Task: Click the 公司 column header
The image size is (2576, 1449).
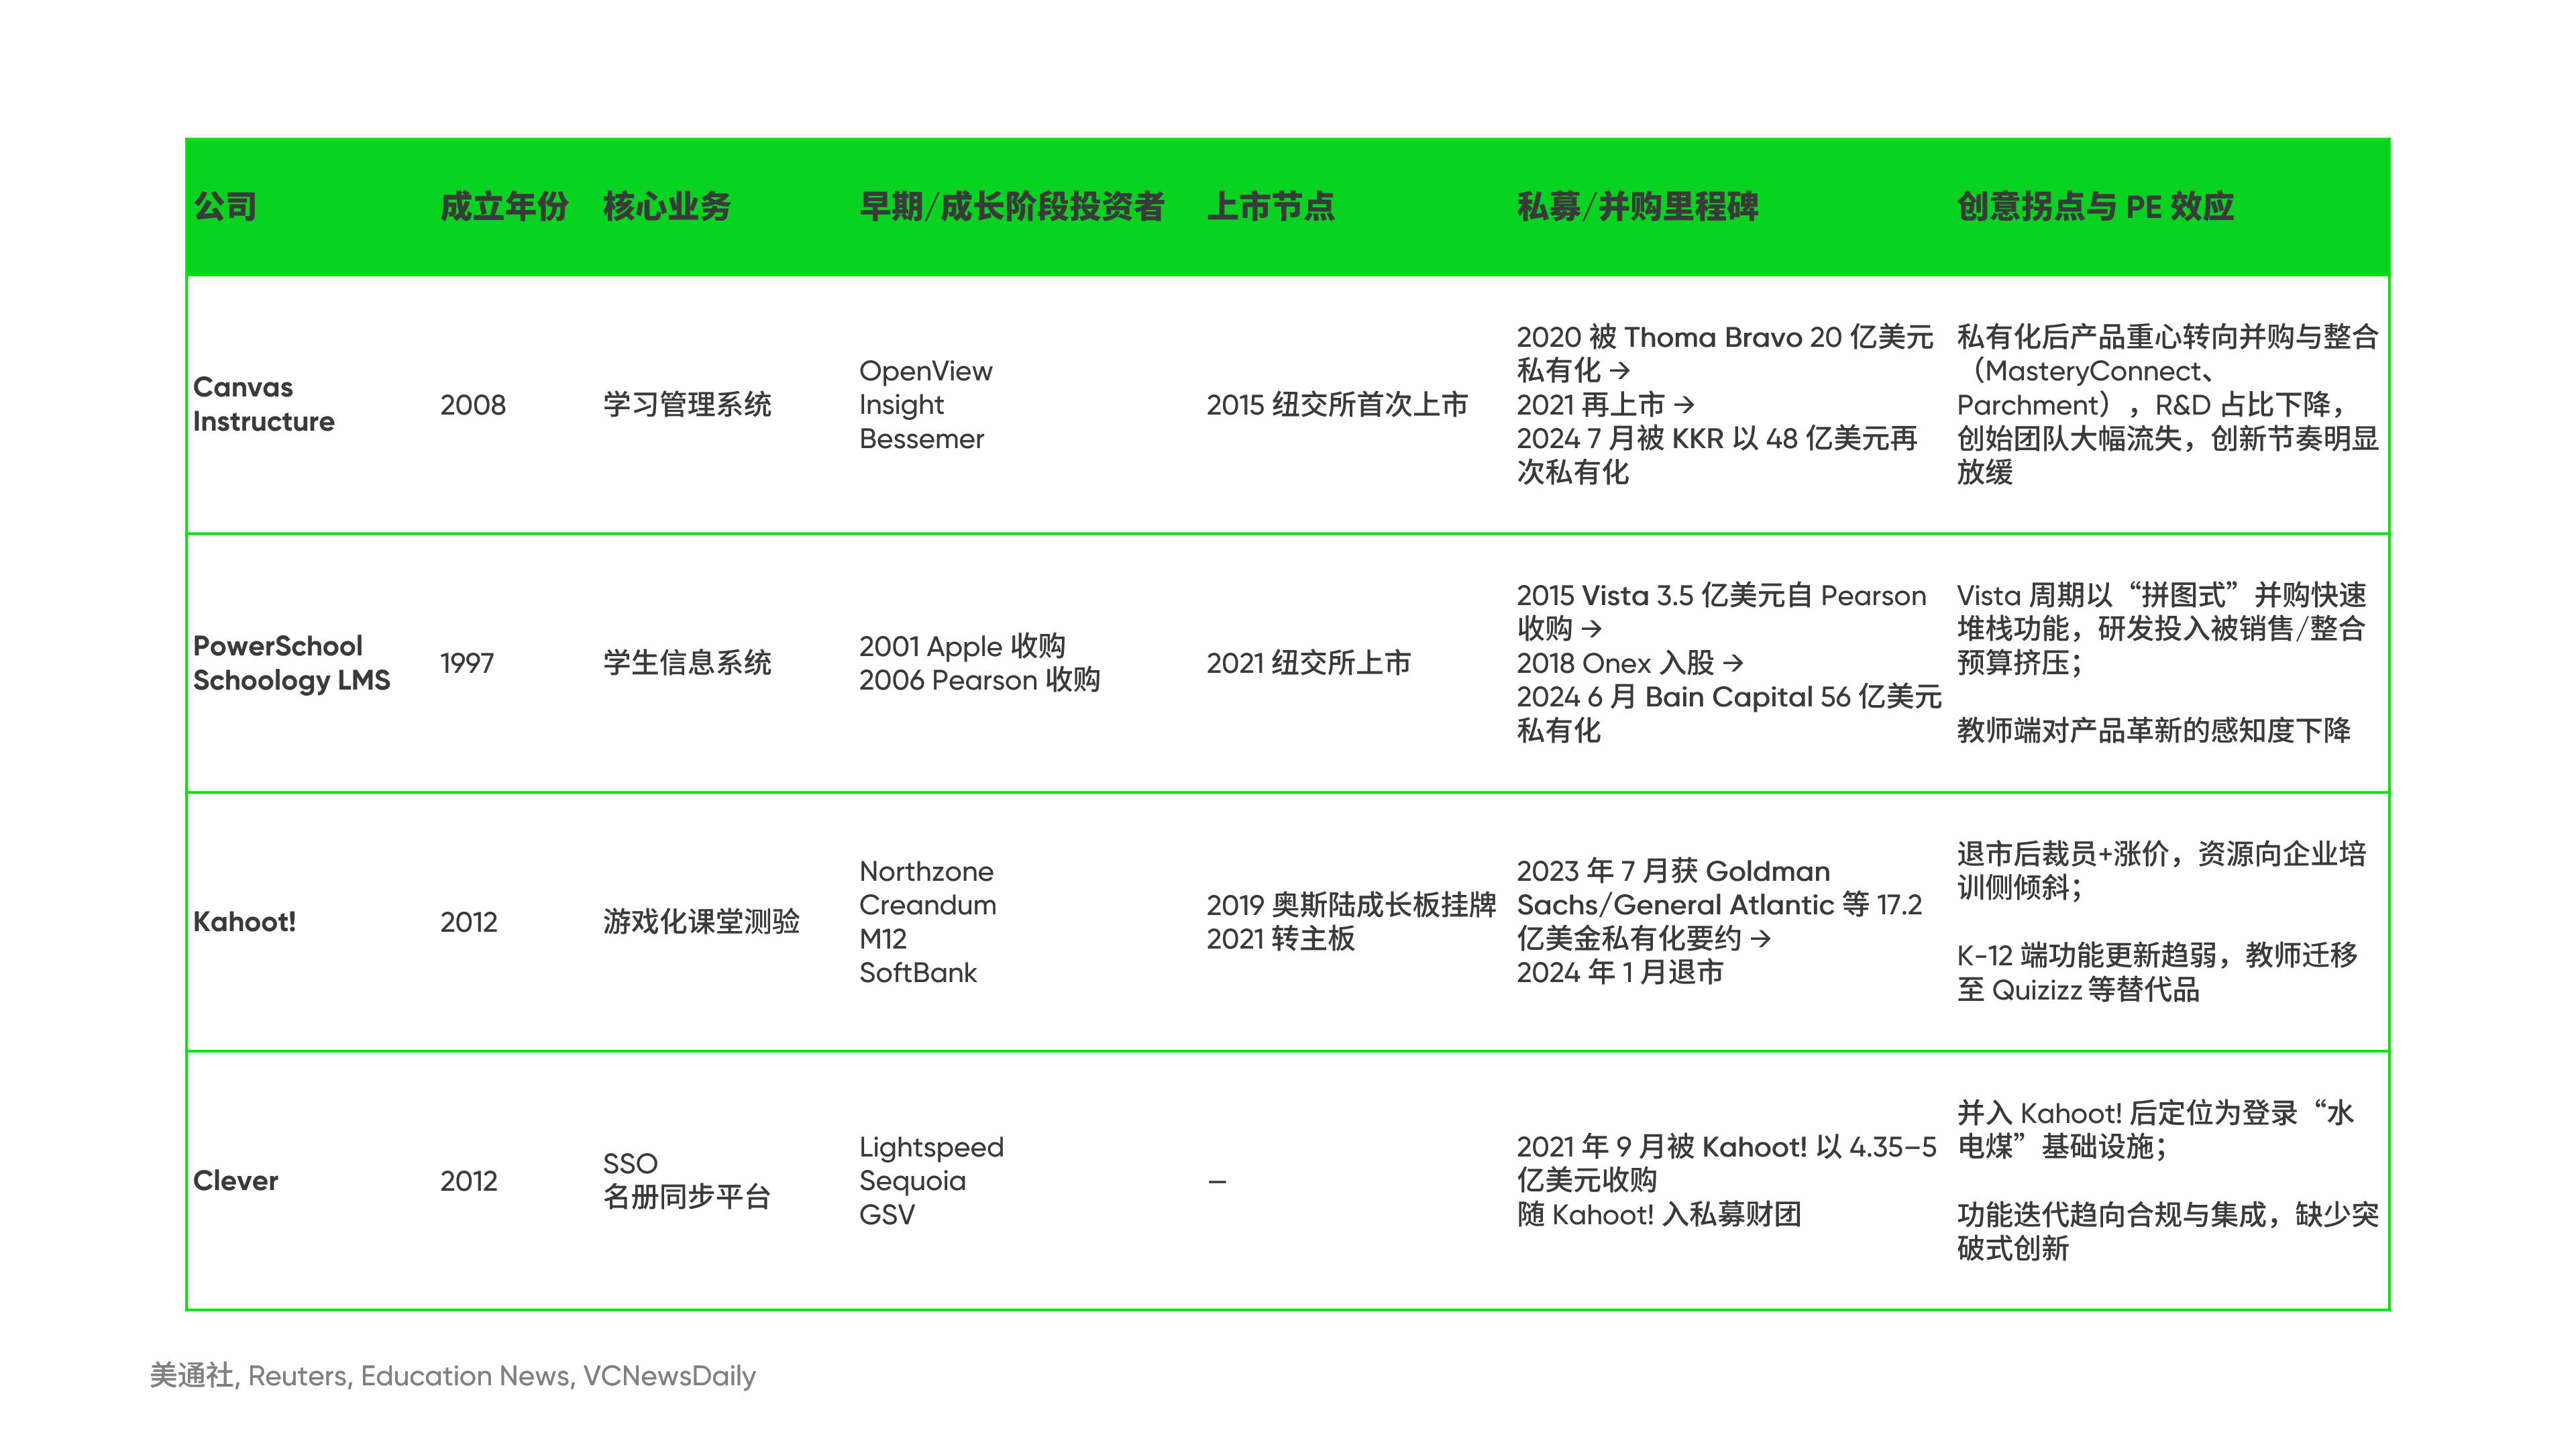Action: click(225, 207)
